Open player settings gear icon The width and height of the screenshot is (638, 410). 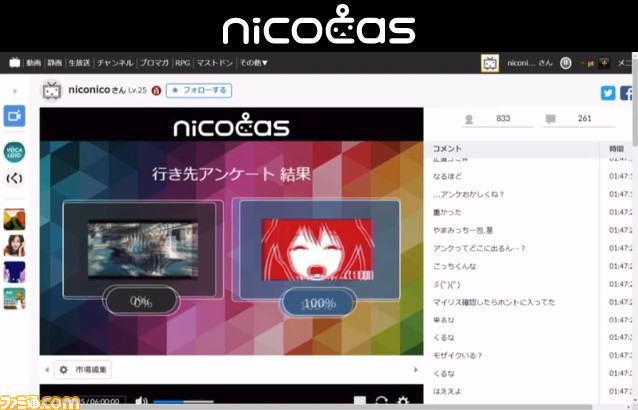[x=403, y=401]
